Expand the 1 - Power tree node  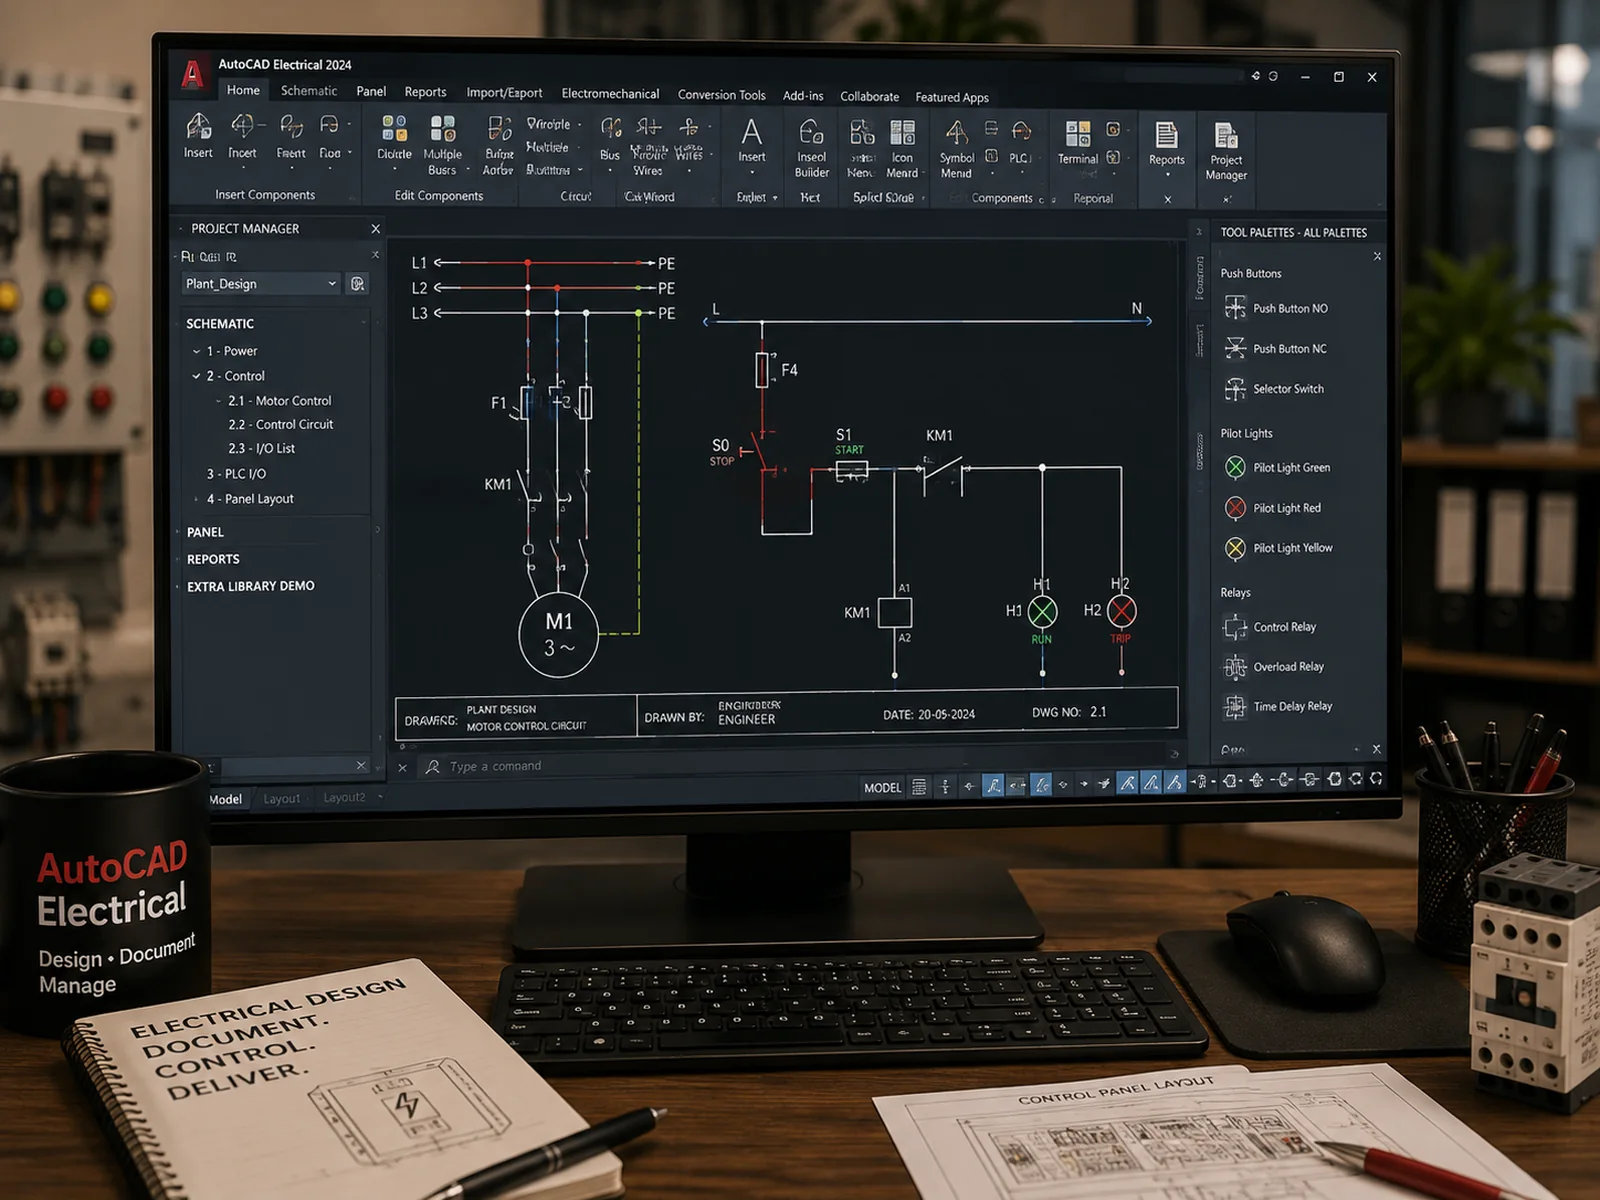click(x=196, y=351)
